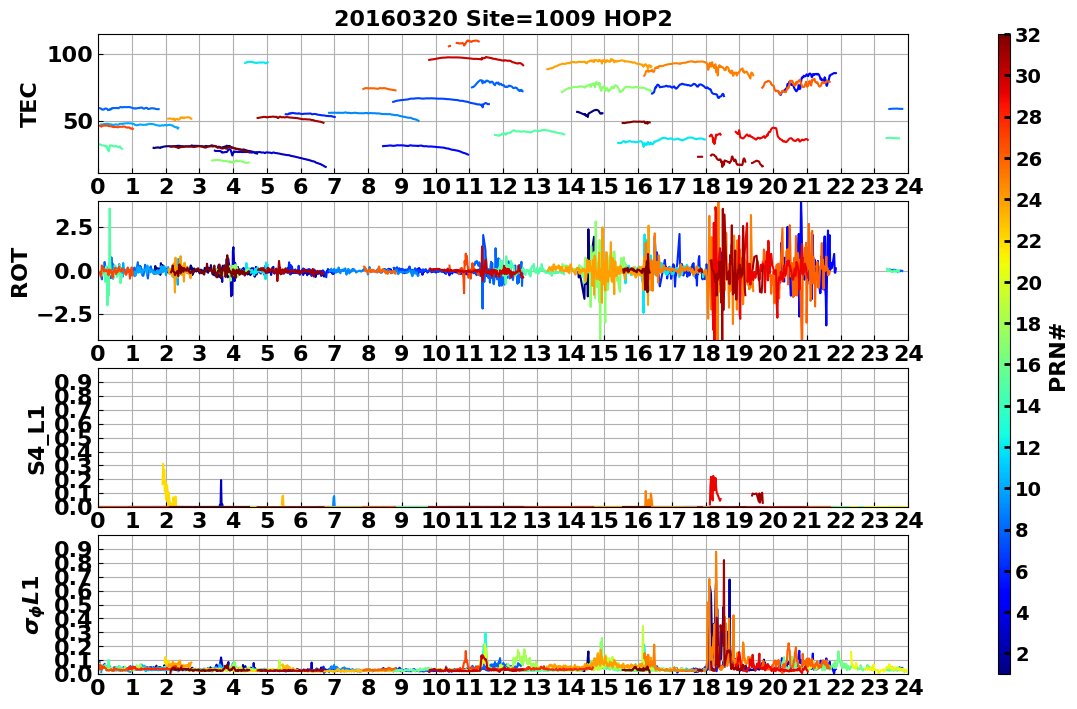The width and height of the screenshot is (1077, 709).
Task: Click the colorbar tick label 32
Action: [x=1028, y=35]
